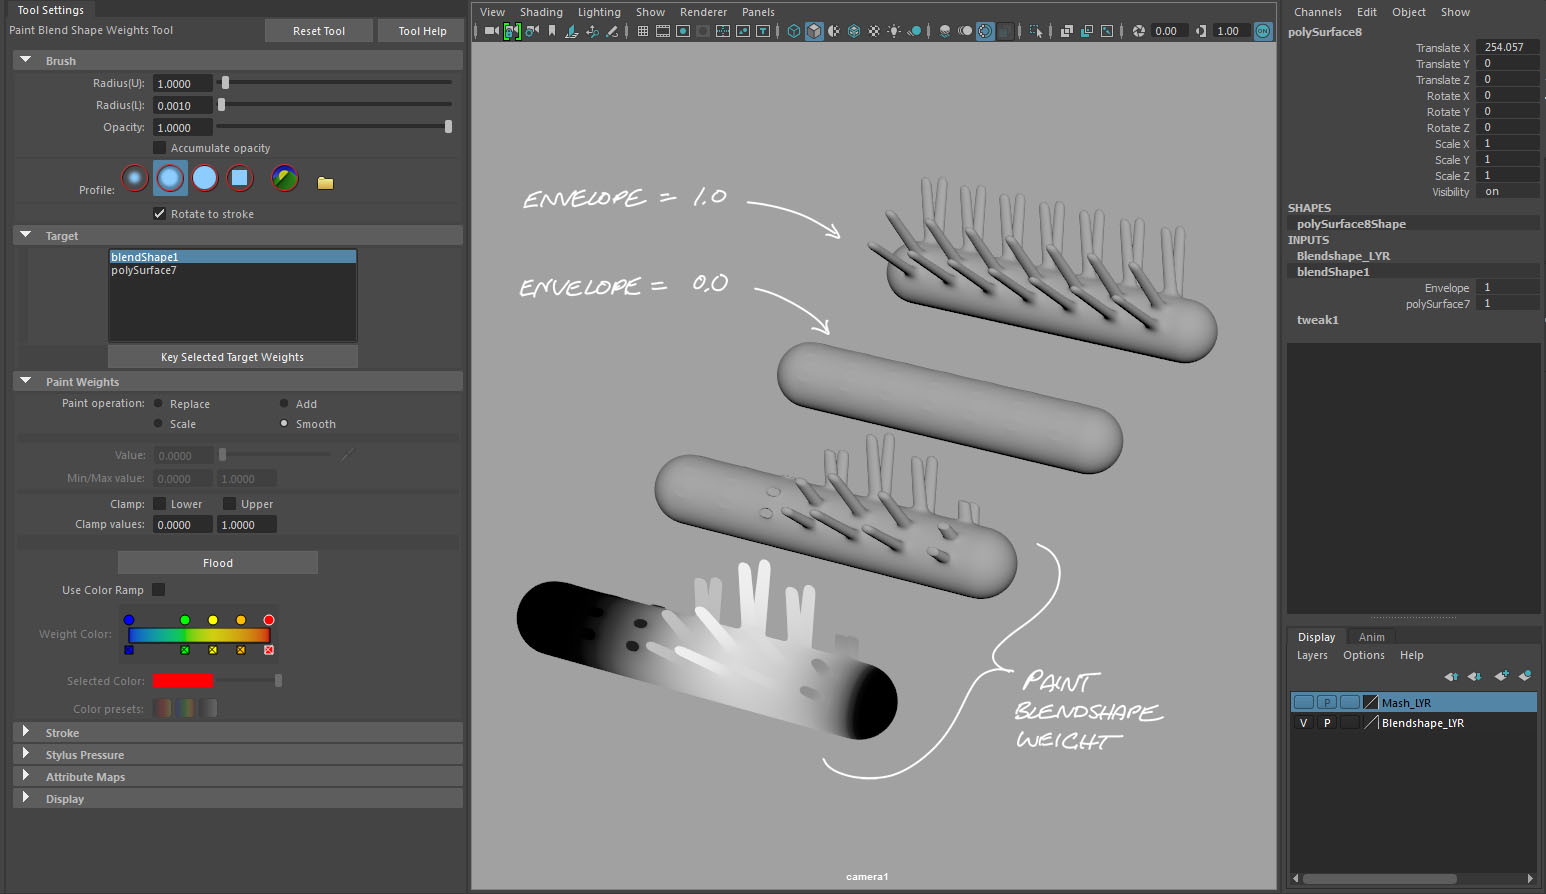
Task: Click the Reset Tool button
Action: pyautogui.click(x=319, y=31)
